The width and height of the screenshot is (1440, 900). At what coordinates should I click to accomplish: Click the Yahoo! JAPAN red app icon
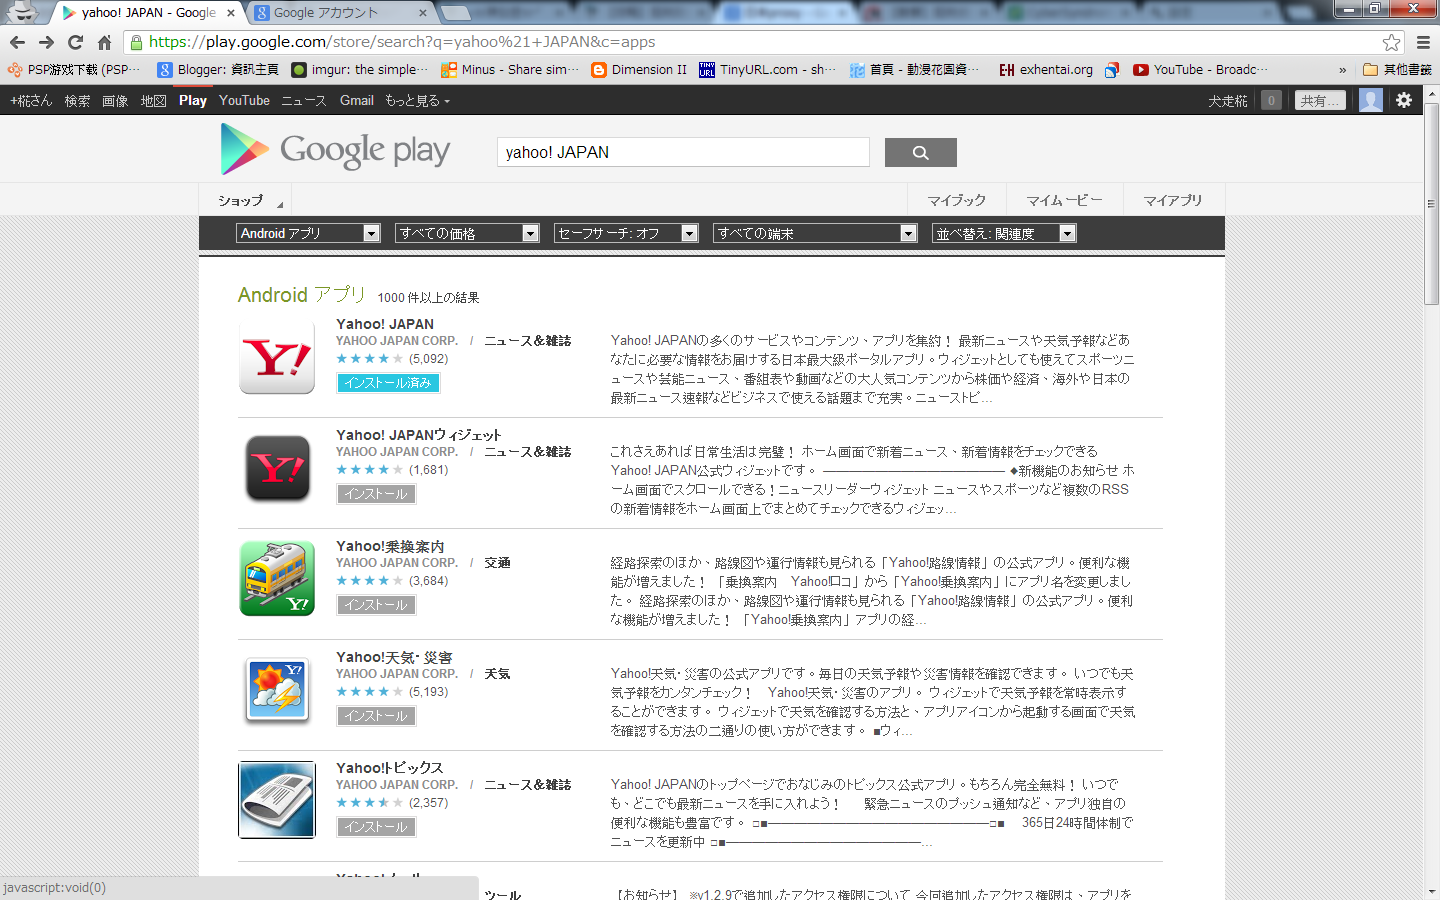(x=277, y=358)
